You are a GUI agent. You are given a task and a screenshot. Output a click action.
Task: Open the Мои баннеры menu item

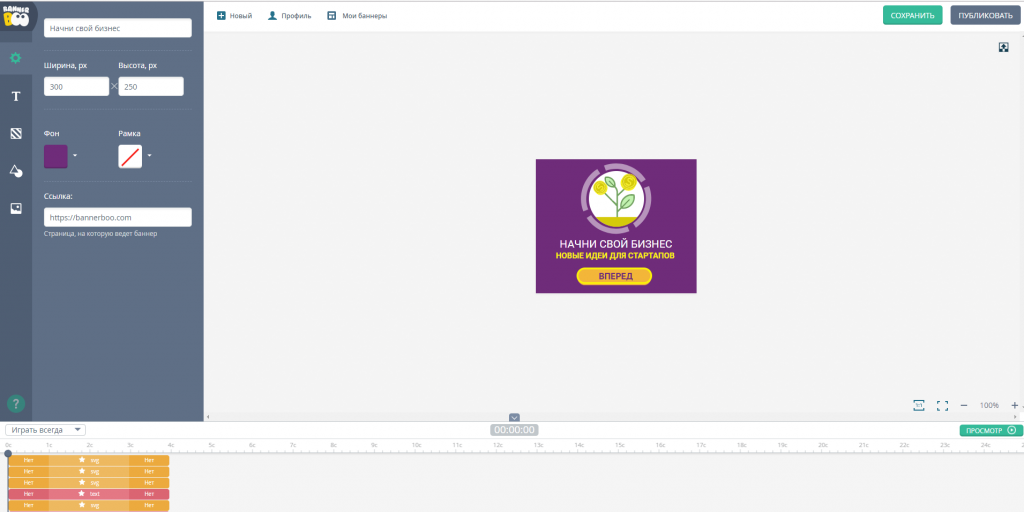(357, 16)
